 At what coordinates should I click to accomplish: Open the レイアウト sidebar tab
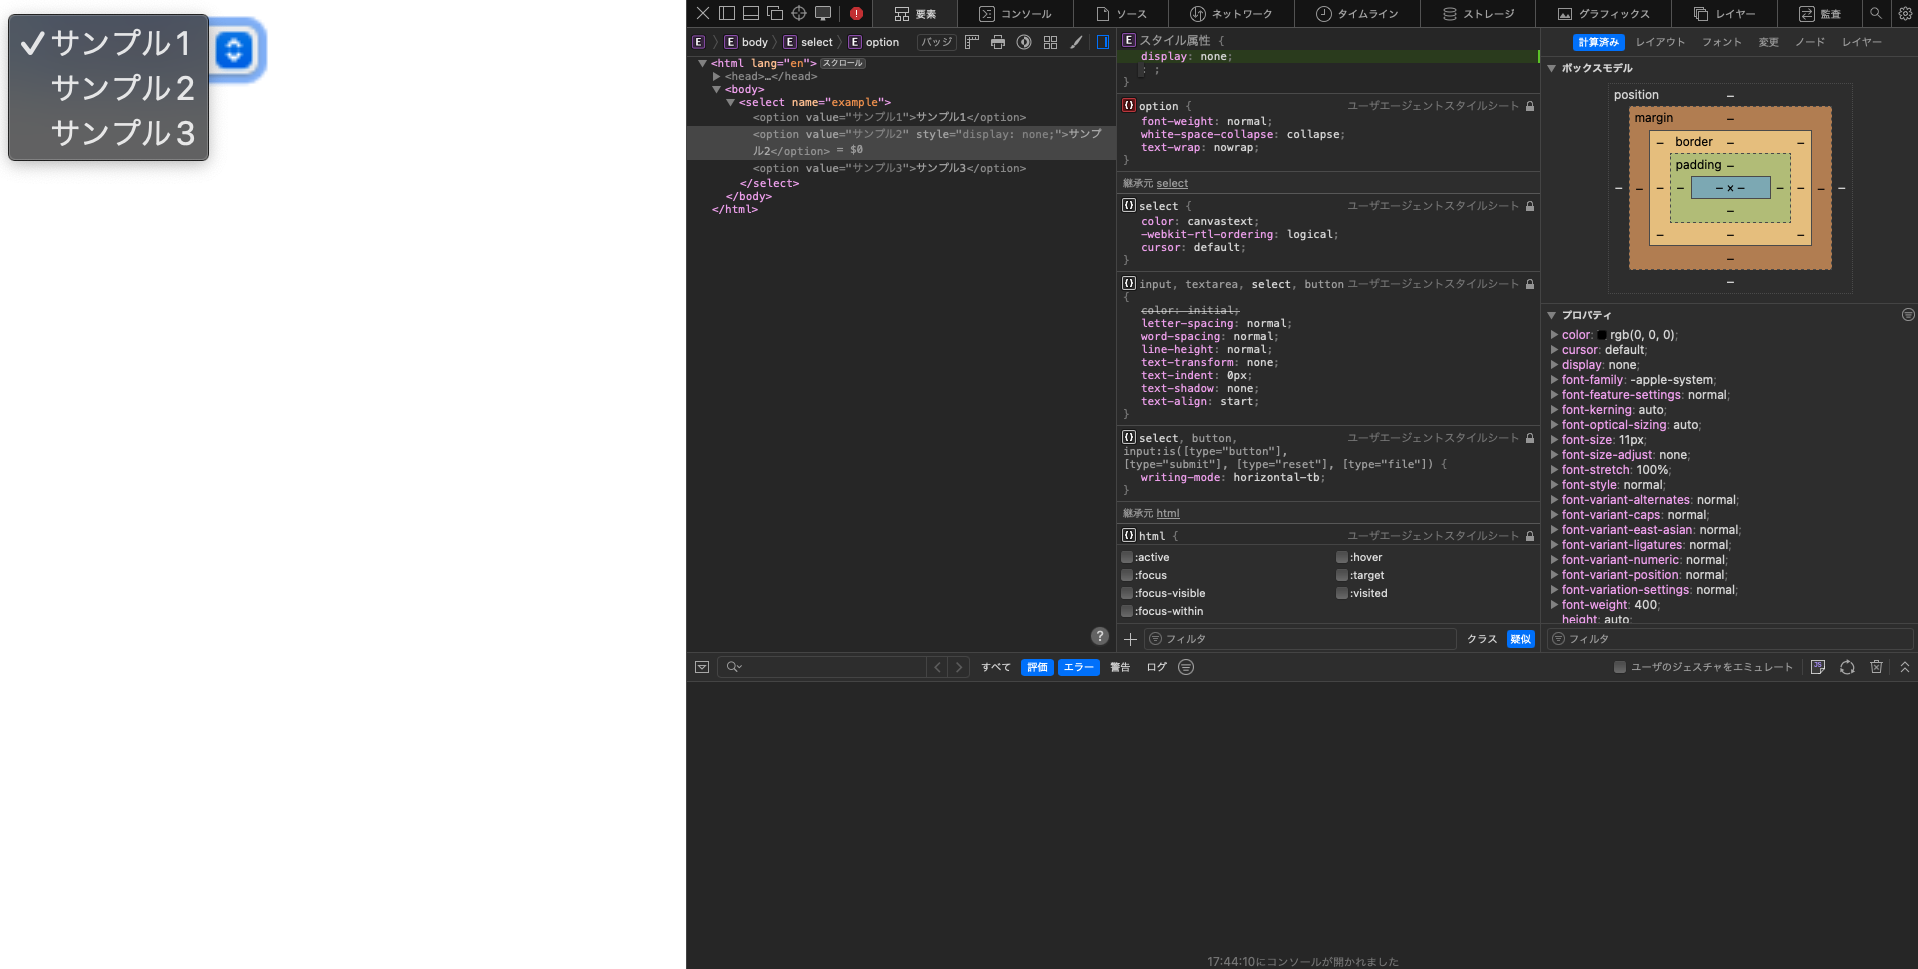(1660, 42)
